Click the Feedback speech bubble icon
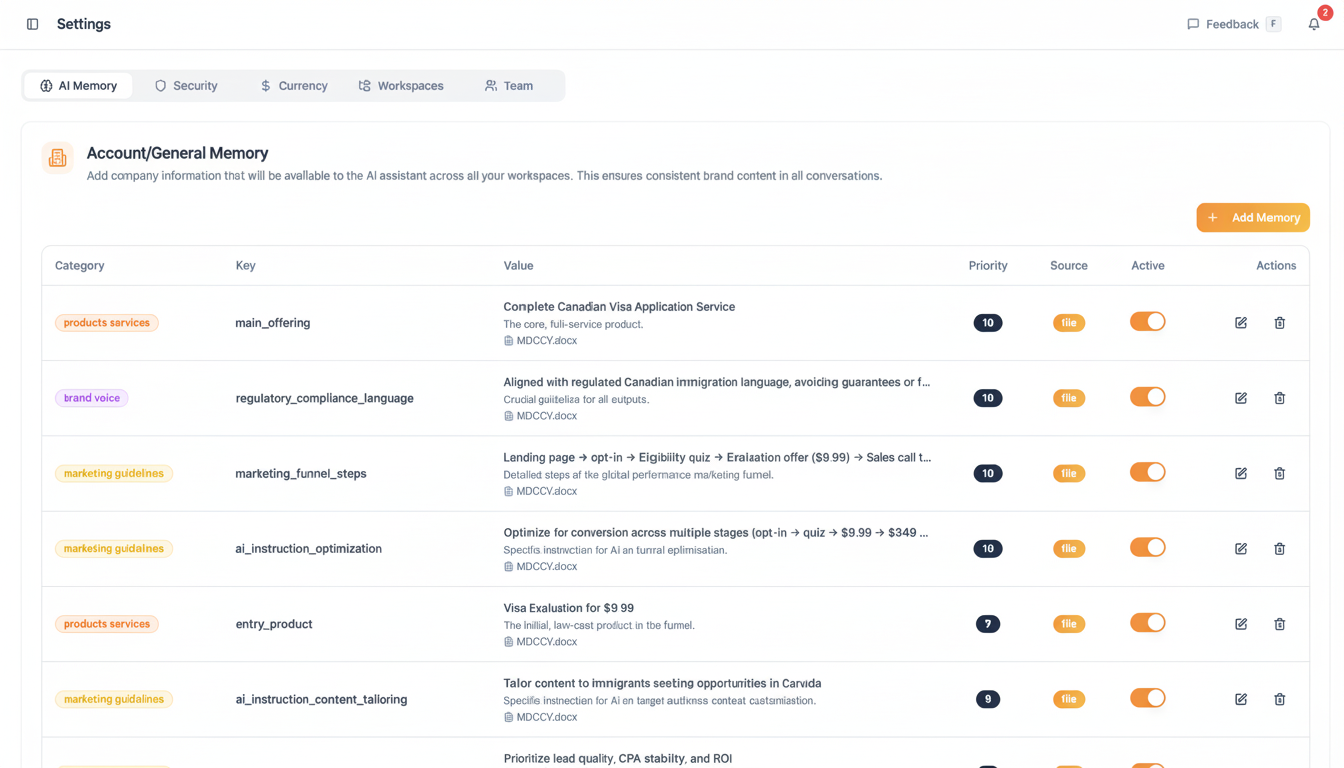Viewport: 1344px width, 768px height. point(1194,23)
